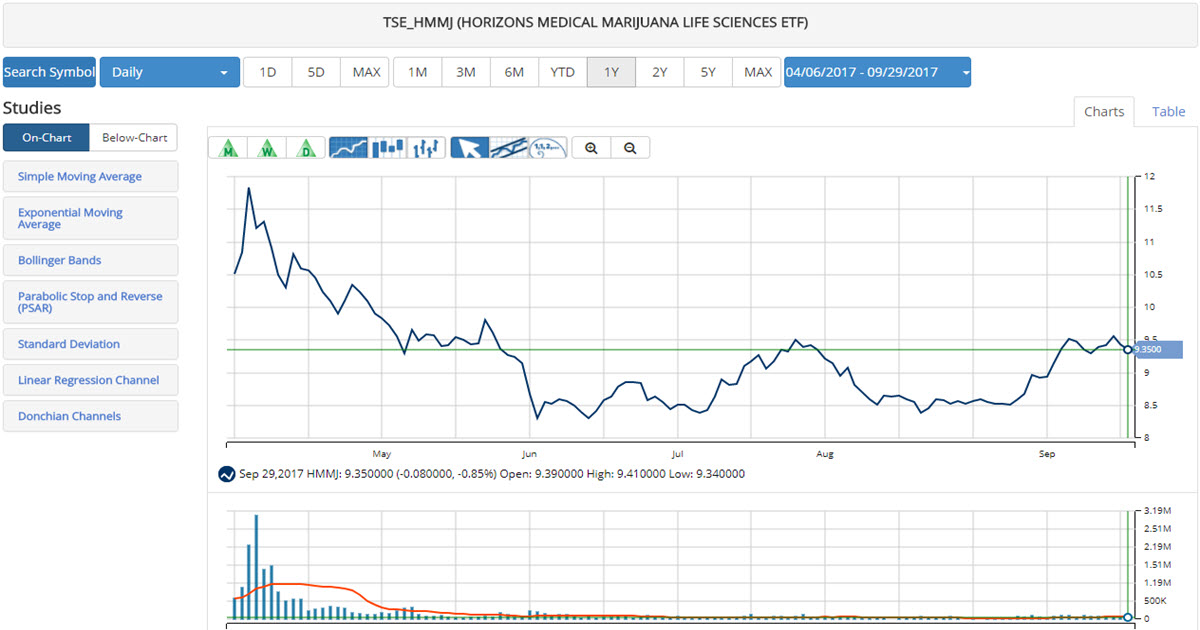Click the monthly 'M' triangle icon
The width and height of the screenshot is (1200, 630).
[x=229, y=148]
